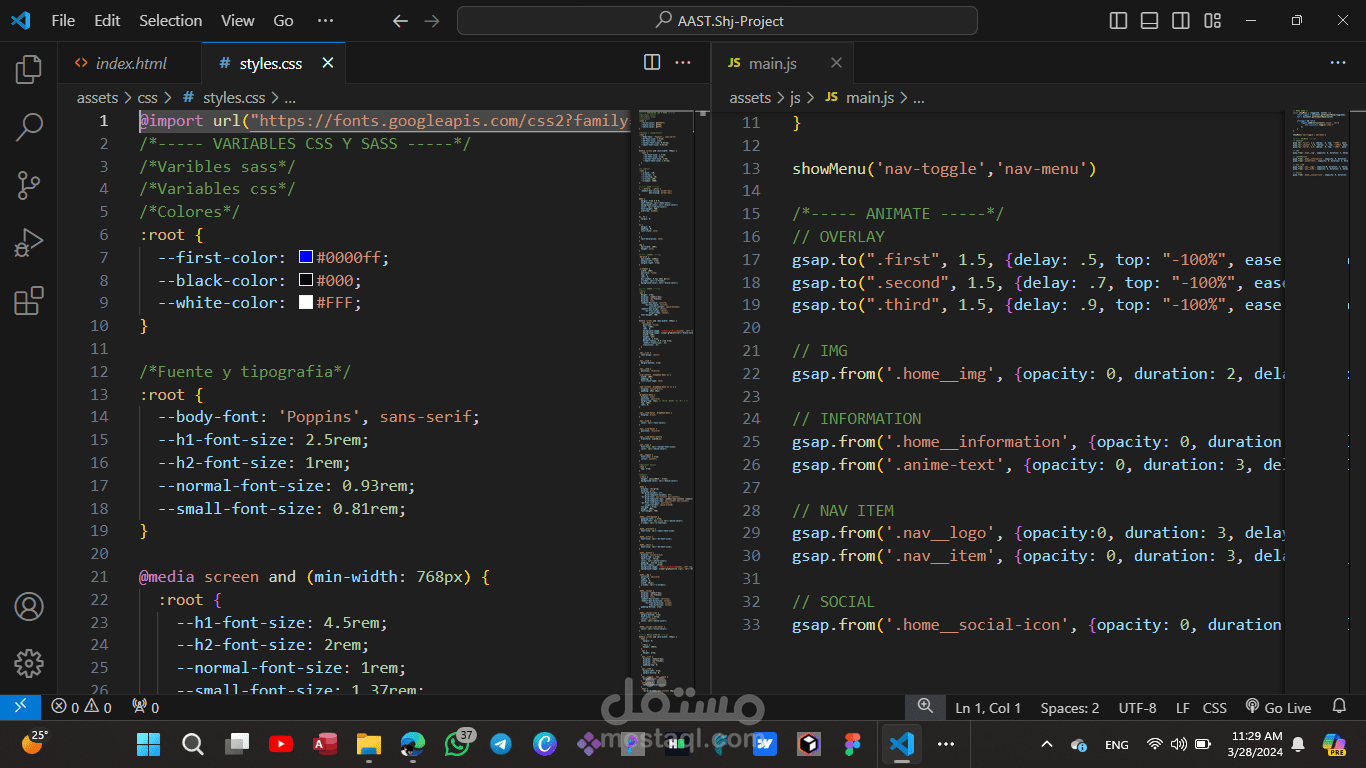Viewport: 1366px width, 768px height.
Task: Click the zoom magnifier status icon
Action: pos(925,707)
